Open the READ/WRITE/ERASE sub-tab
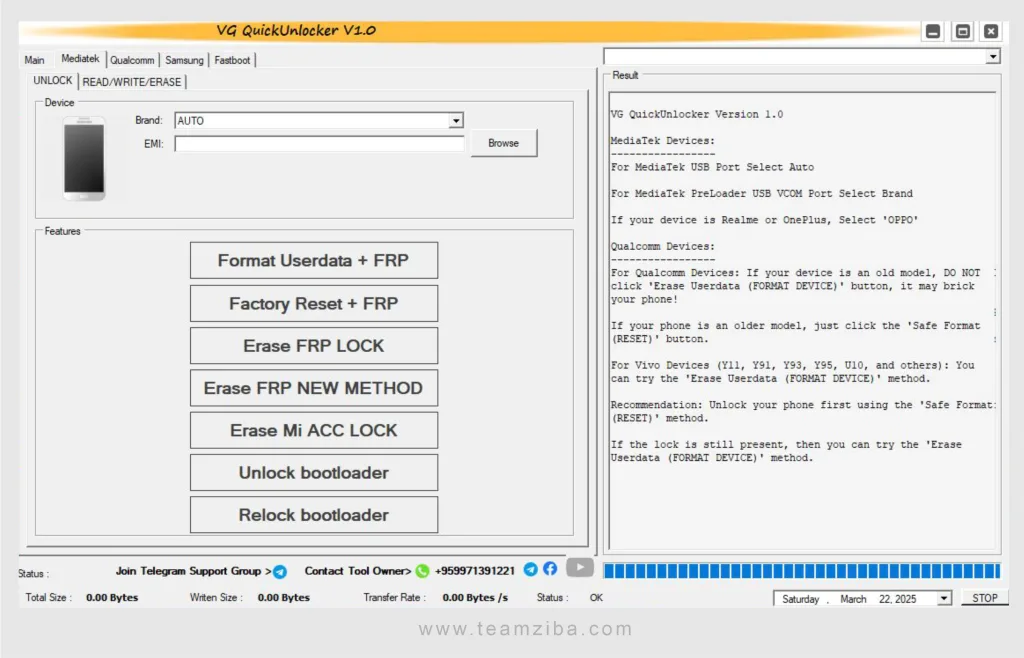The image size is (1024, 658). (x=132, y=82)
